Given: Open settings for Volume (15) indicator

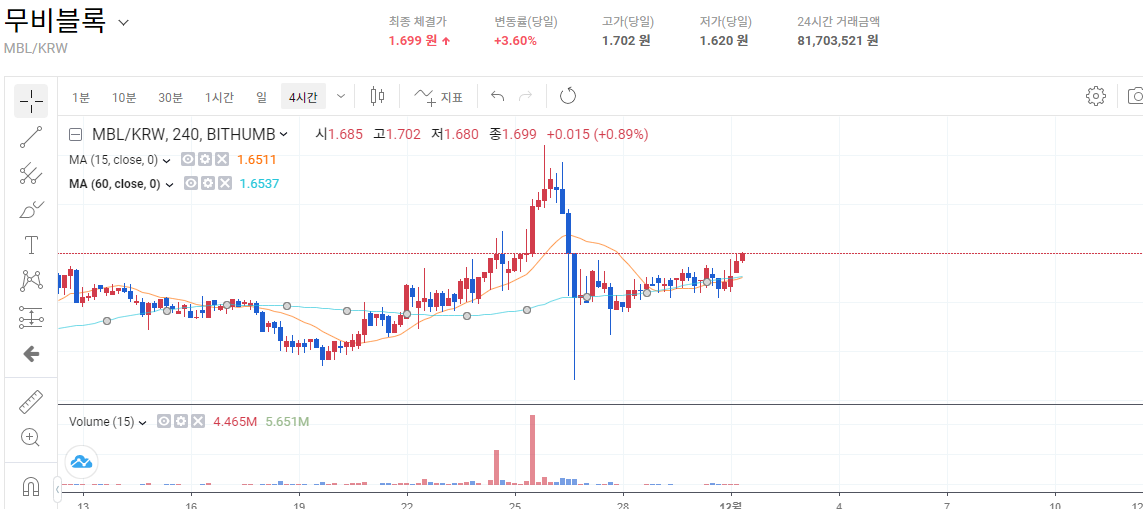Looking at the screenshot, I should pos(181,421).
